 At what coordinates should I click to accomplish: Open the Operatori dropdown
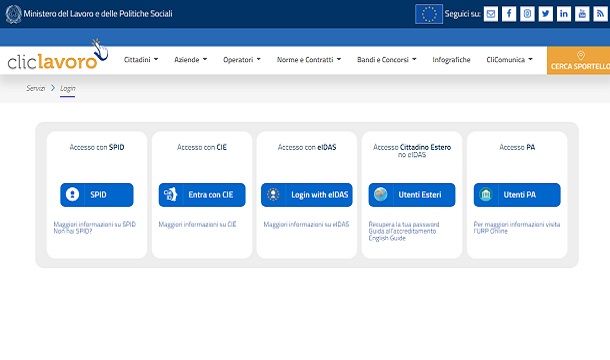point(242,60)
